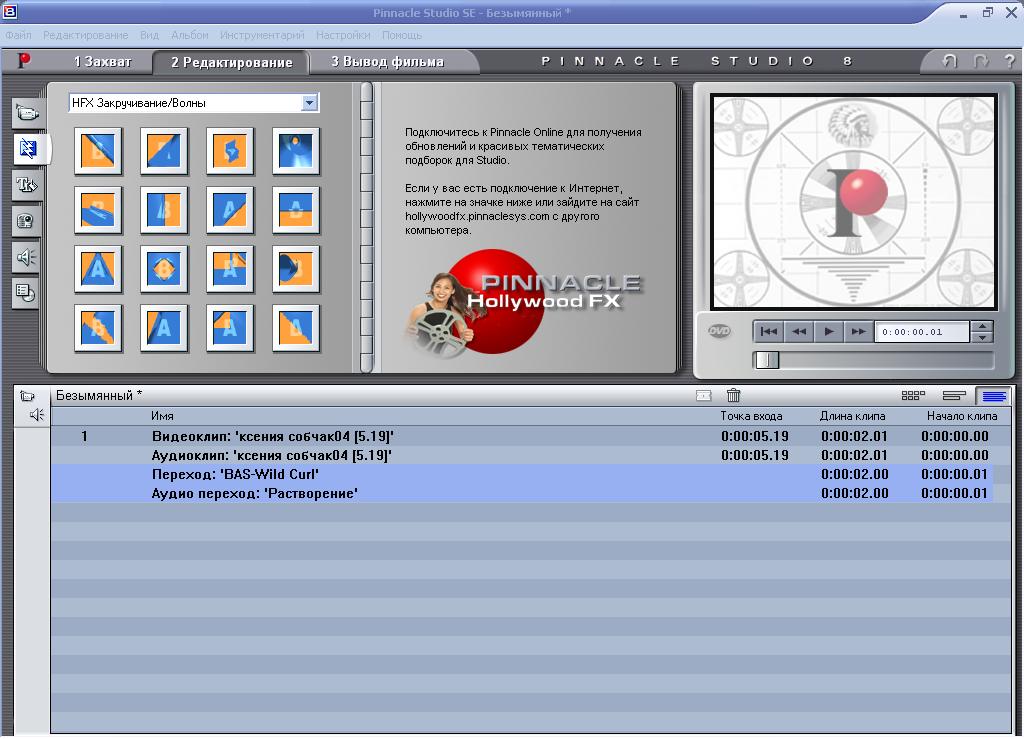Open help with the question mark icon
Viewport: 1024px width, 739px height.
(1009, 61)
